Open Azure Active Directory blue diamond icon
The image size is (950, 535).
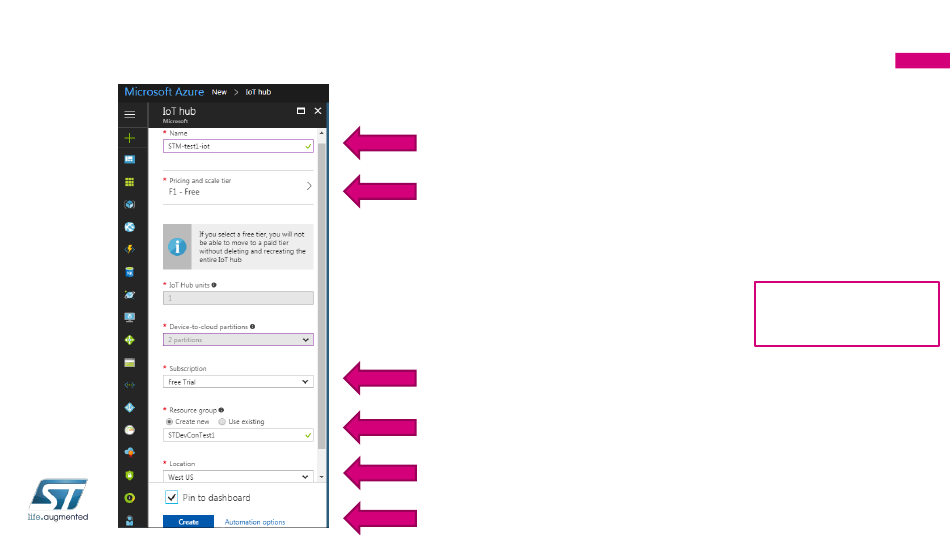coord(130,407)
